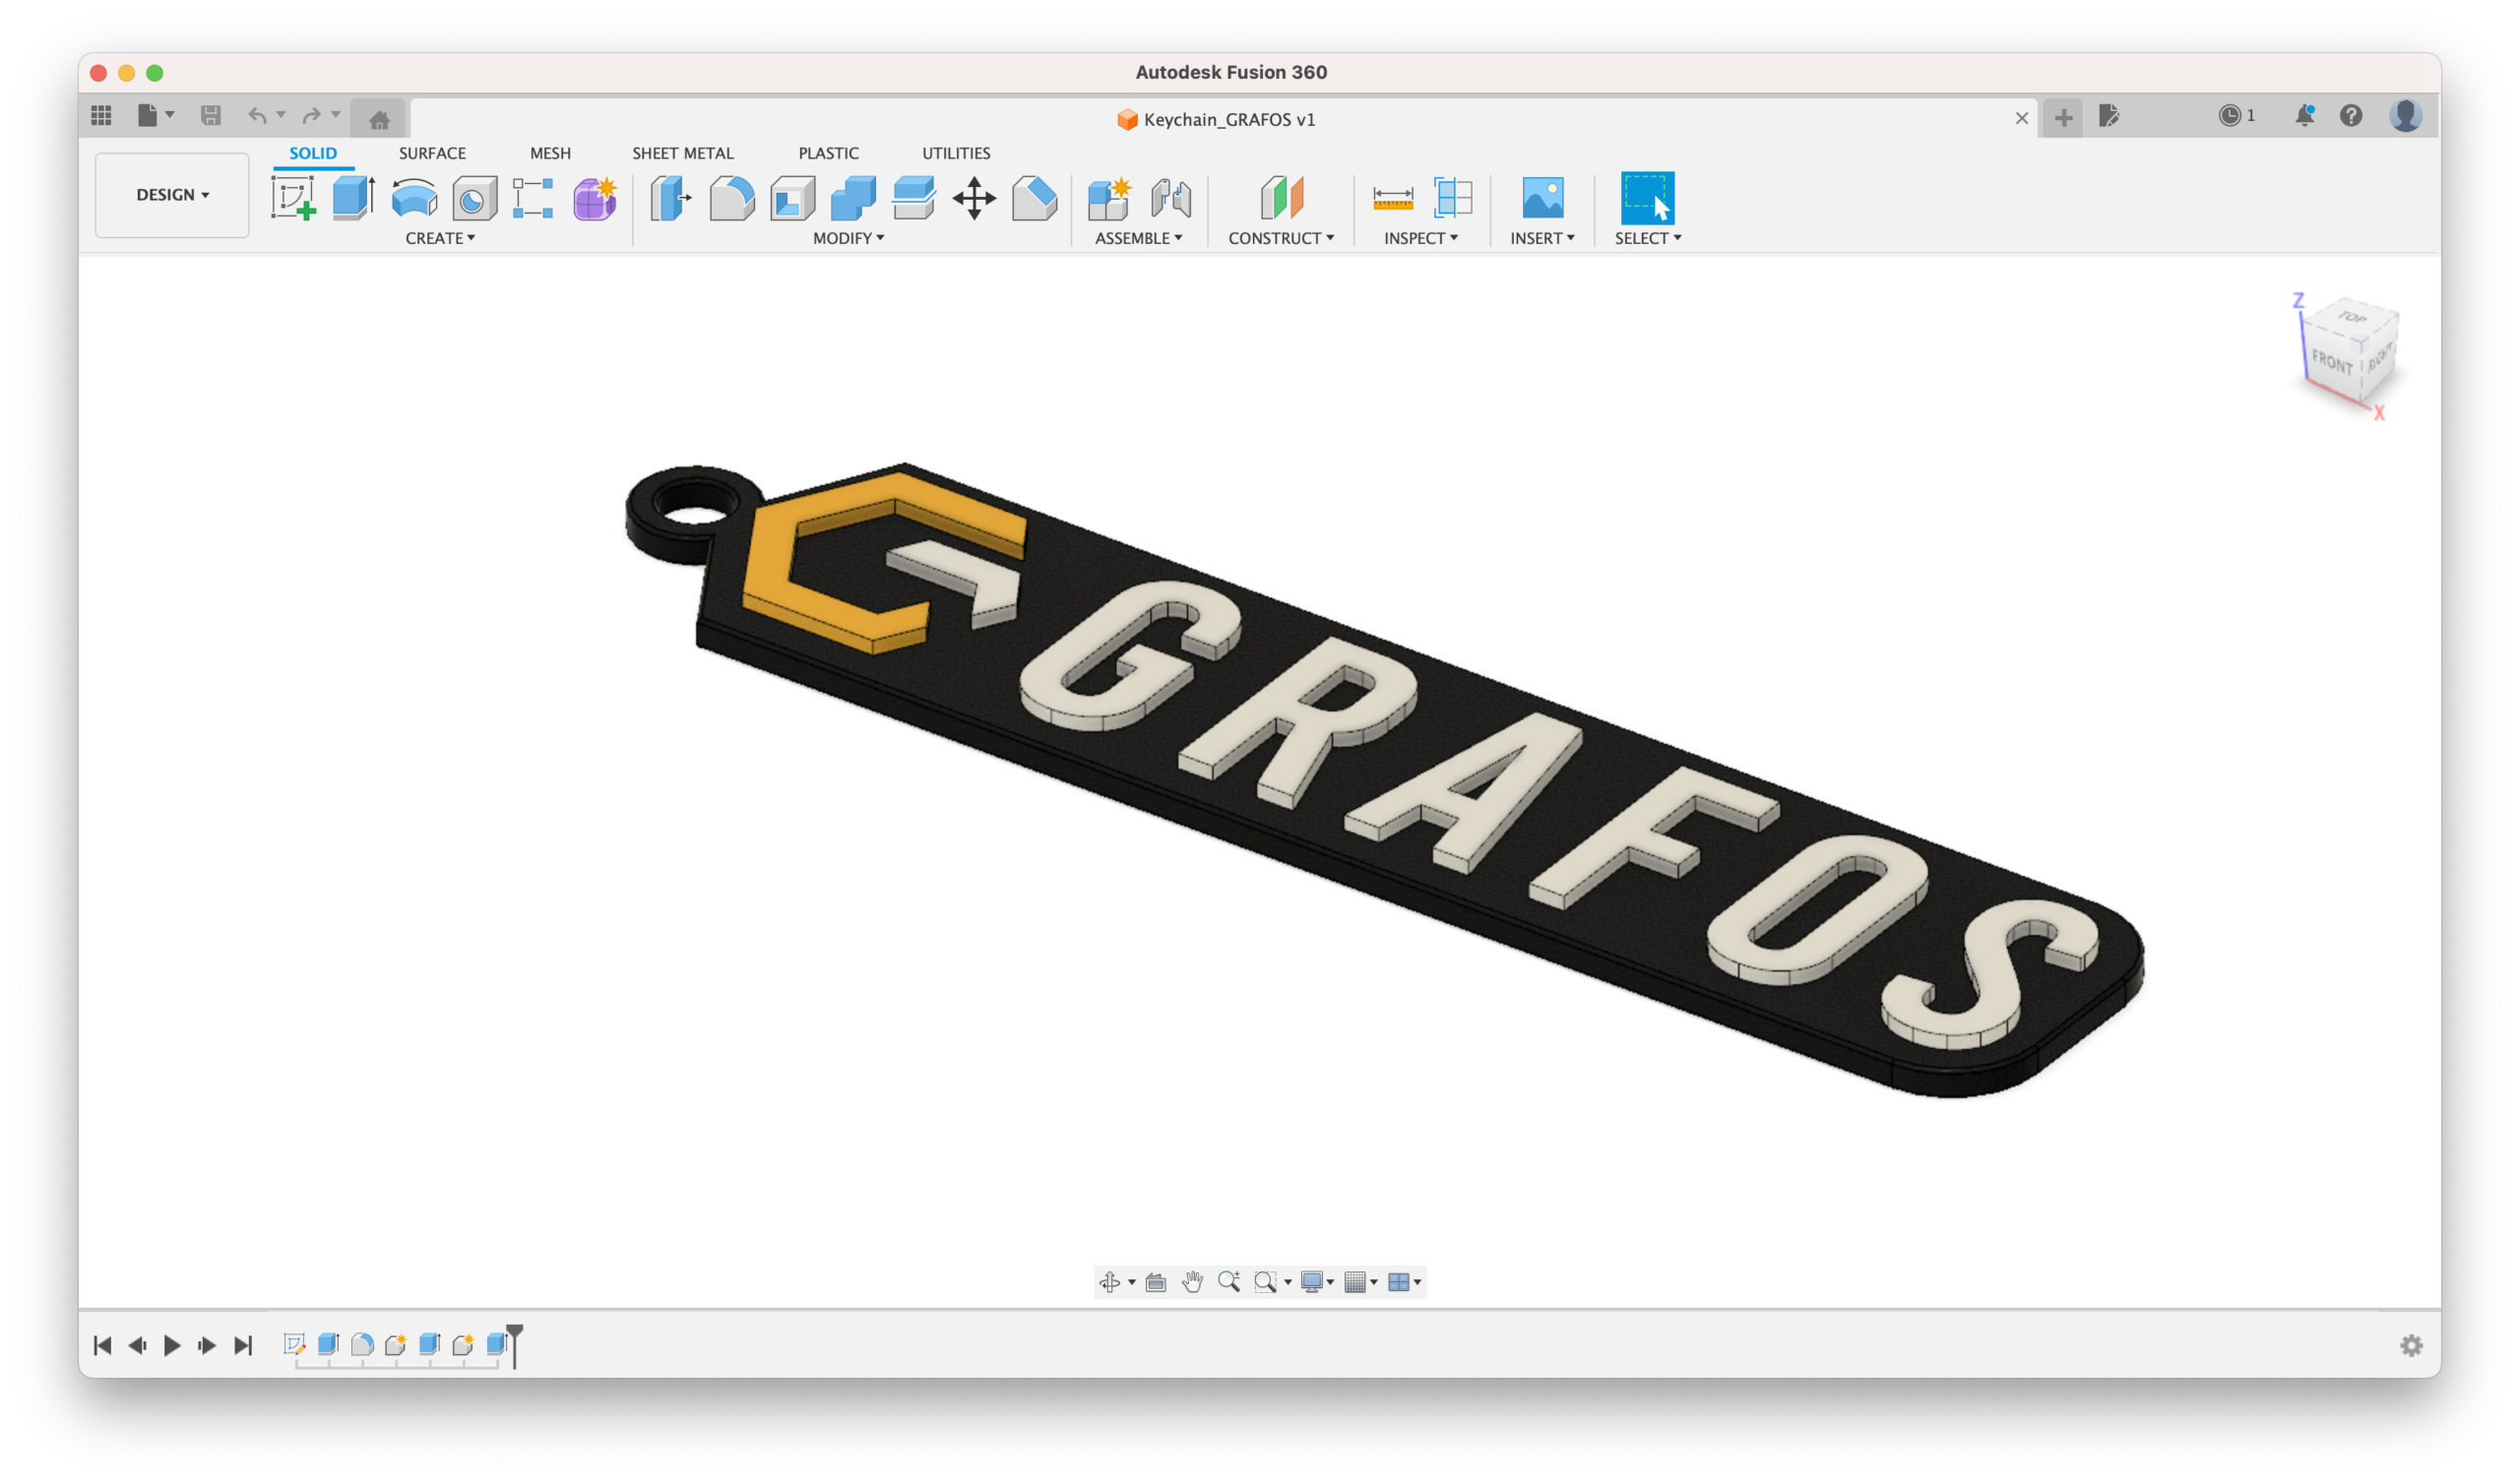Open Grid and Snaps dropdown
Viewport: 2520px width, 1482px height.
point(1361,1282)
